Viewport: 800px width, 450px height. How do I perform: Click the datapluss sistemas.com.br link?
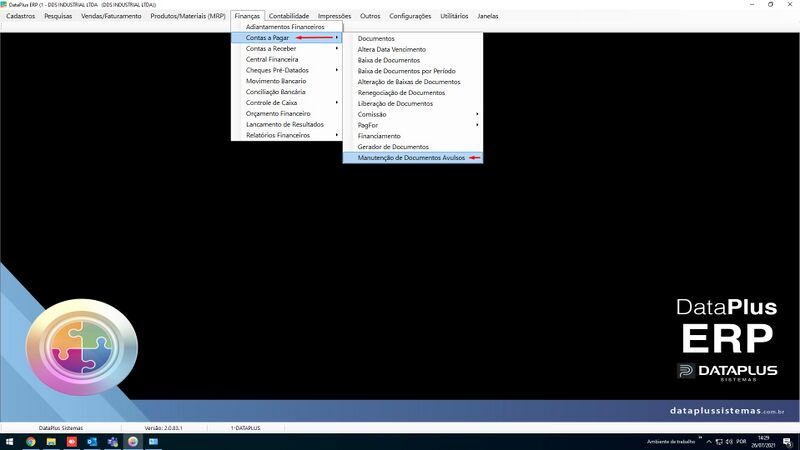(x=727, y=411)
